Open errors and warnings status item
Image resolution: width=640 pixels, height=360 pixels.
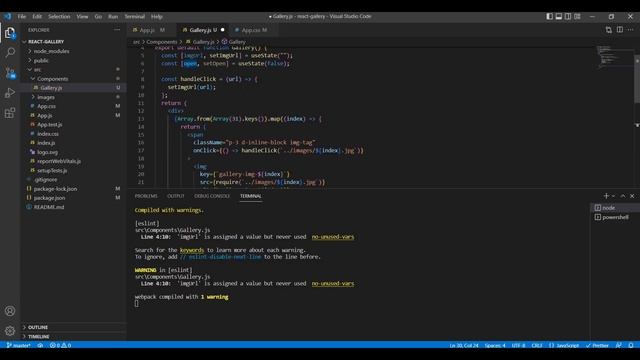point(60,345)
